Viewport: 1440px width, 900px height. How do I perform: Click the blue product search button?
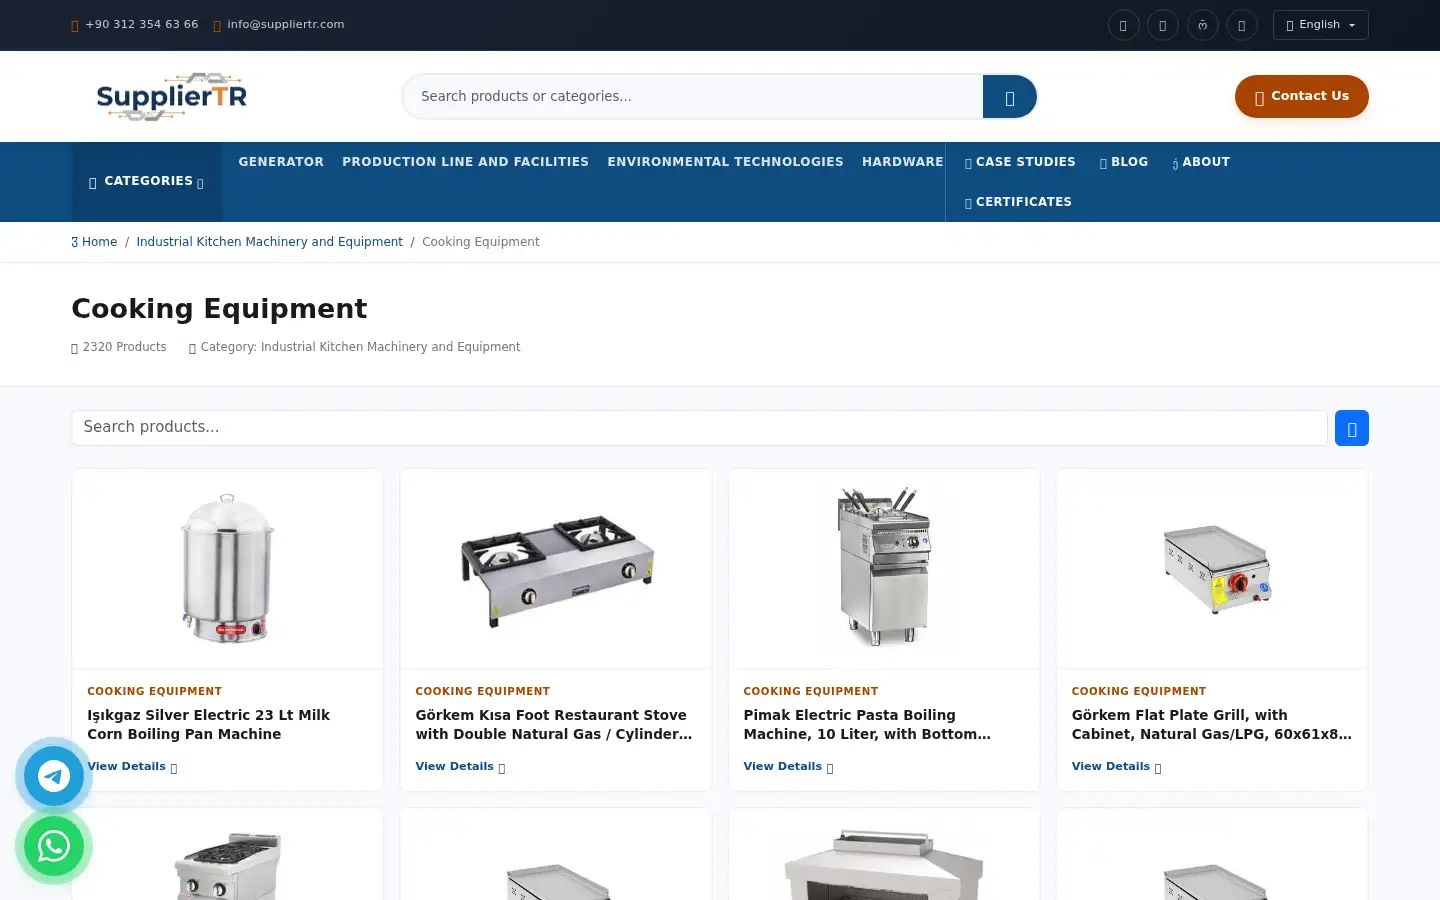[1351, 428]
